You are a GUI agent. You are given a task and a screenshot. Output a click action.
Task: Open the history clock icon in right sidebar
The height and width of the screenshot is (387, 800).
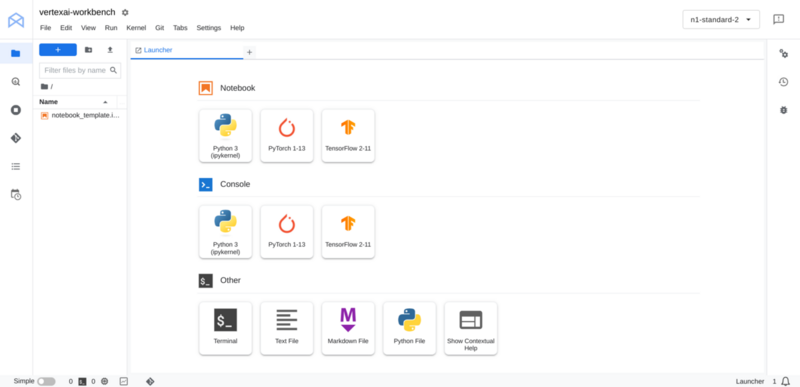tap(784, 82)
